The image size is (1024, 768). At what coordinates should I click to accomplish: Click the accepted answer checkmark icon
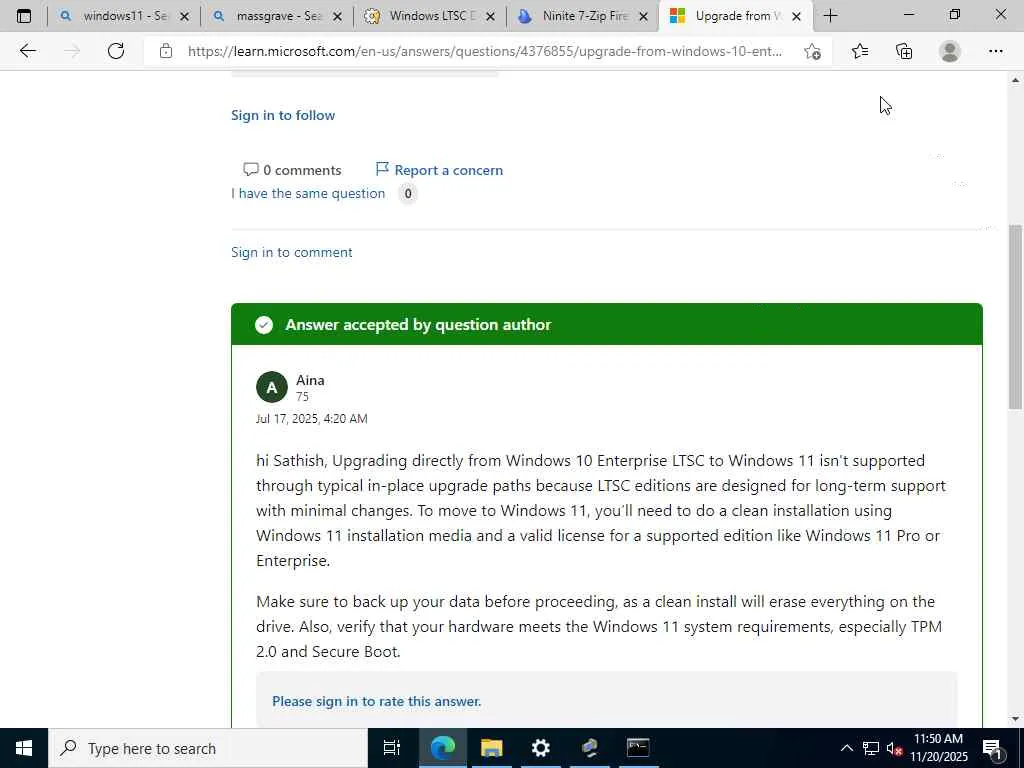click(264, 325)
